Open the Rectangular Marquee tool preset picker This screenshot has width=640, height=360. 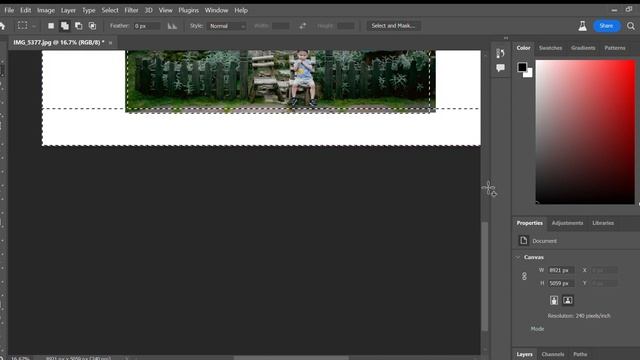tap(26, 26)
